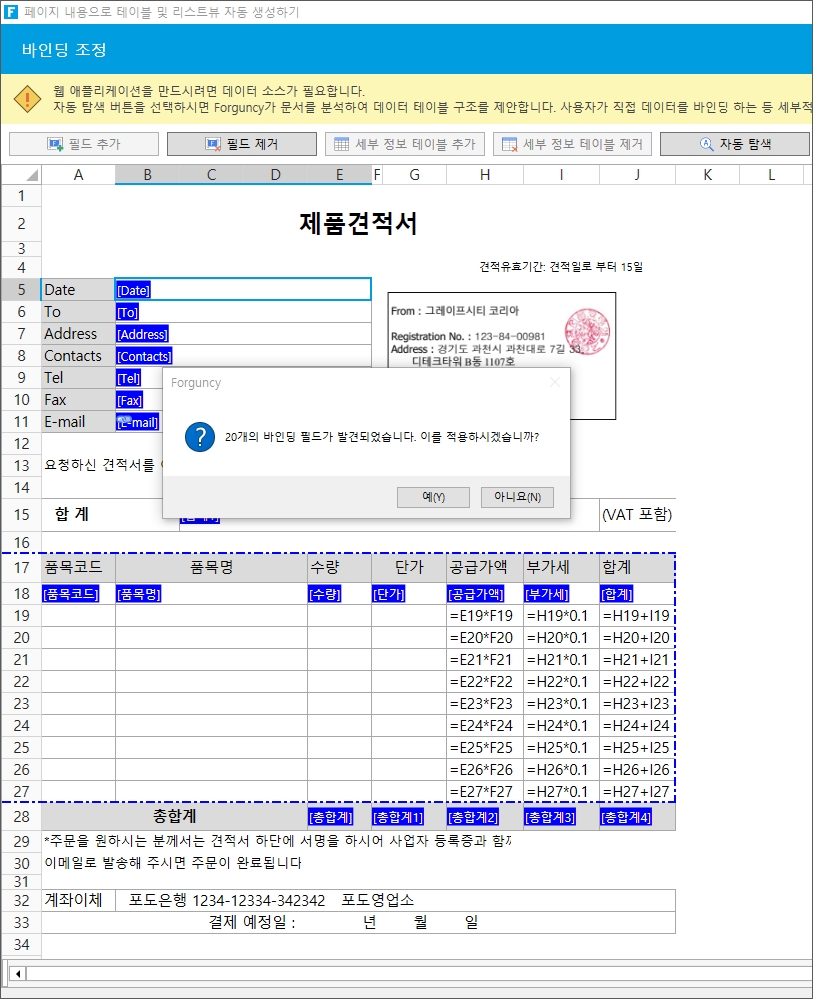
Task: Click the [총합계3] binding field
Action: 550,817
